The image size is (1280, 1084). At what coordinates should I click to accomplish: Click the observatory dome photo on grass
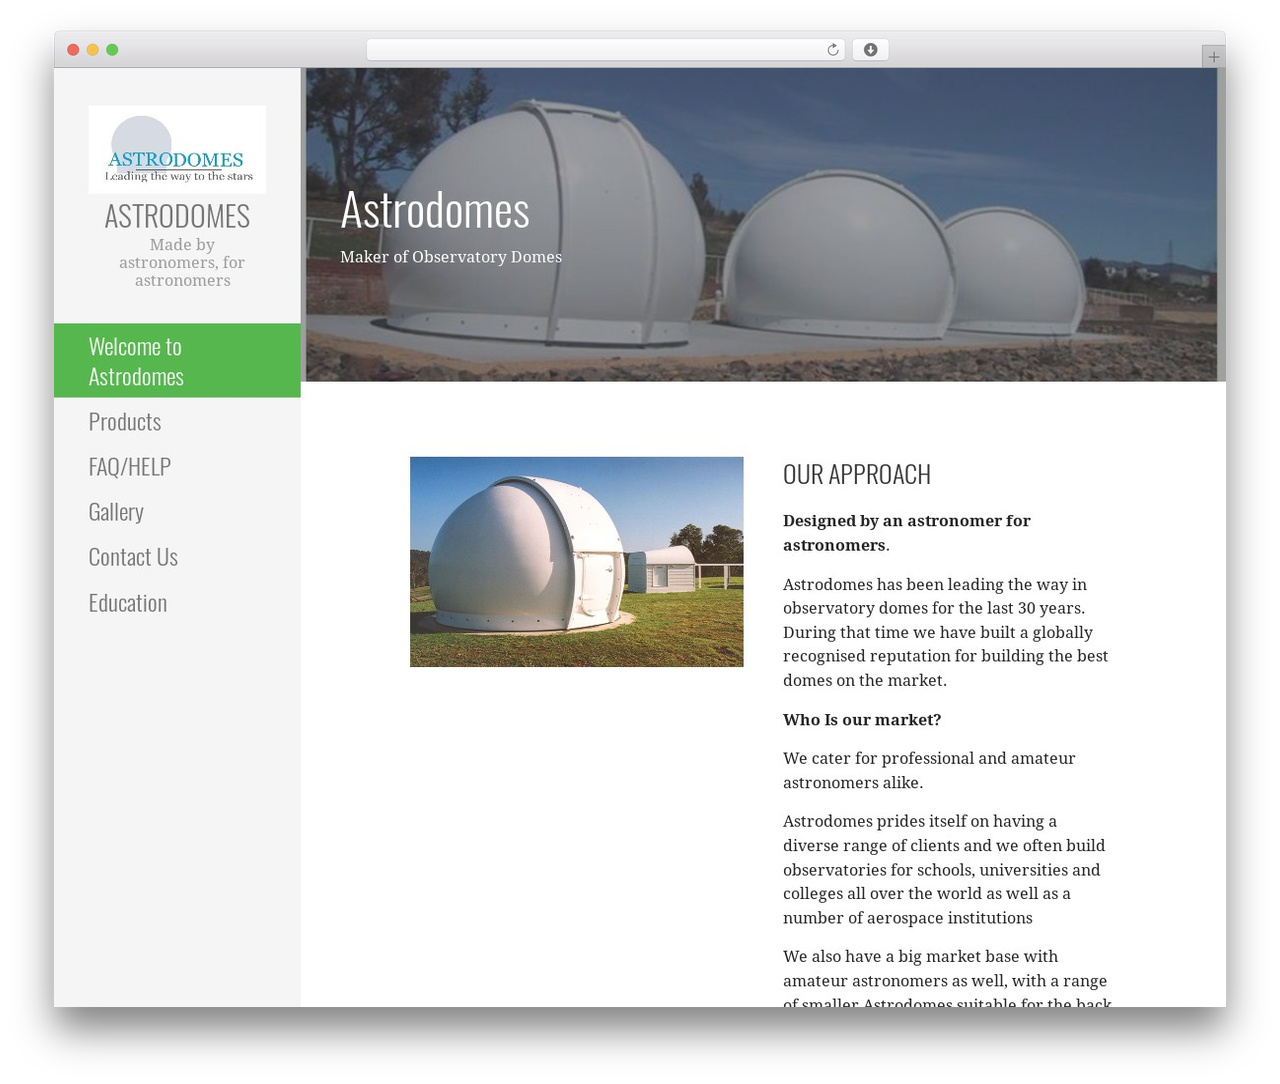tap(576, 562)
